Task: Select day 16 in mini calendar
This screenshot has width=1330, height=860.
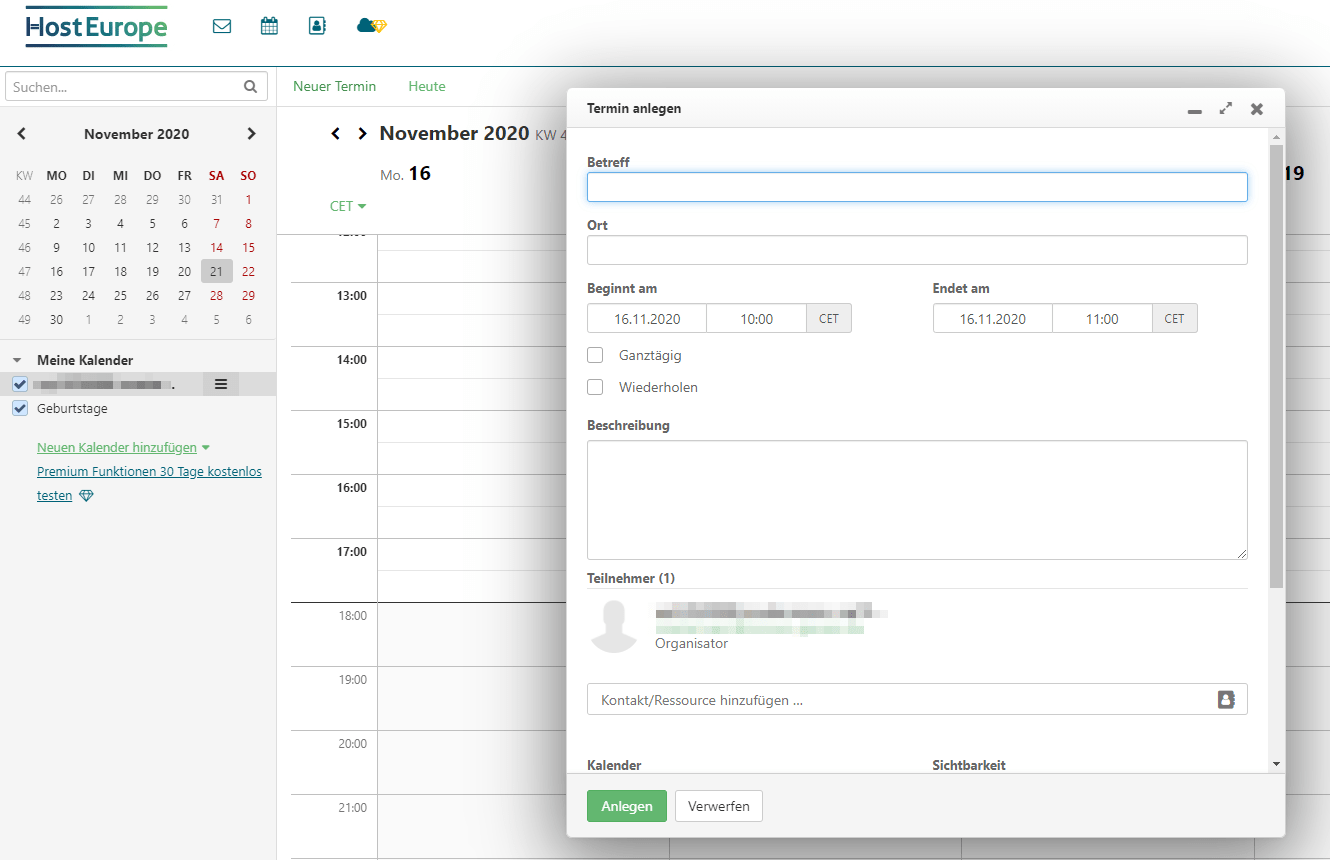Action: (57, 271)
